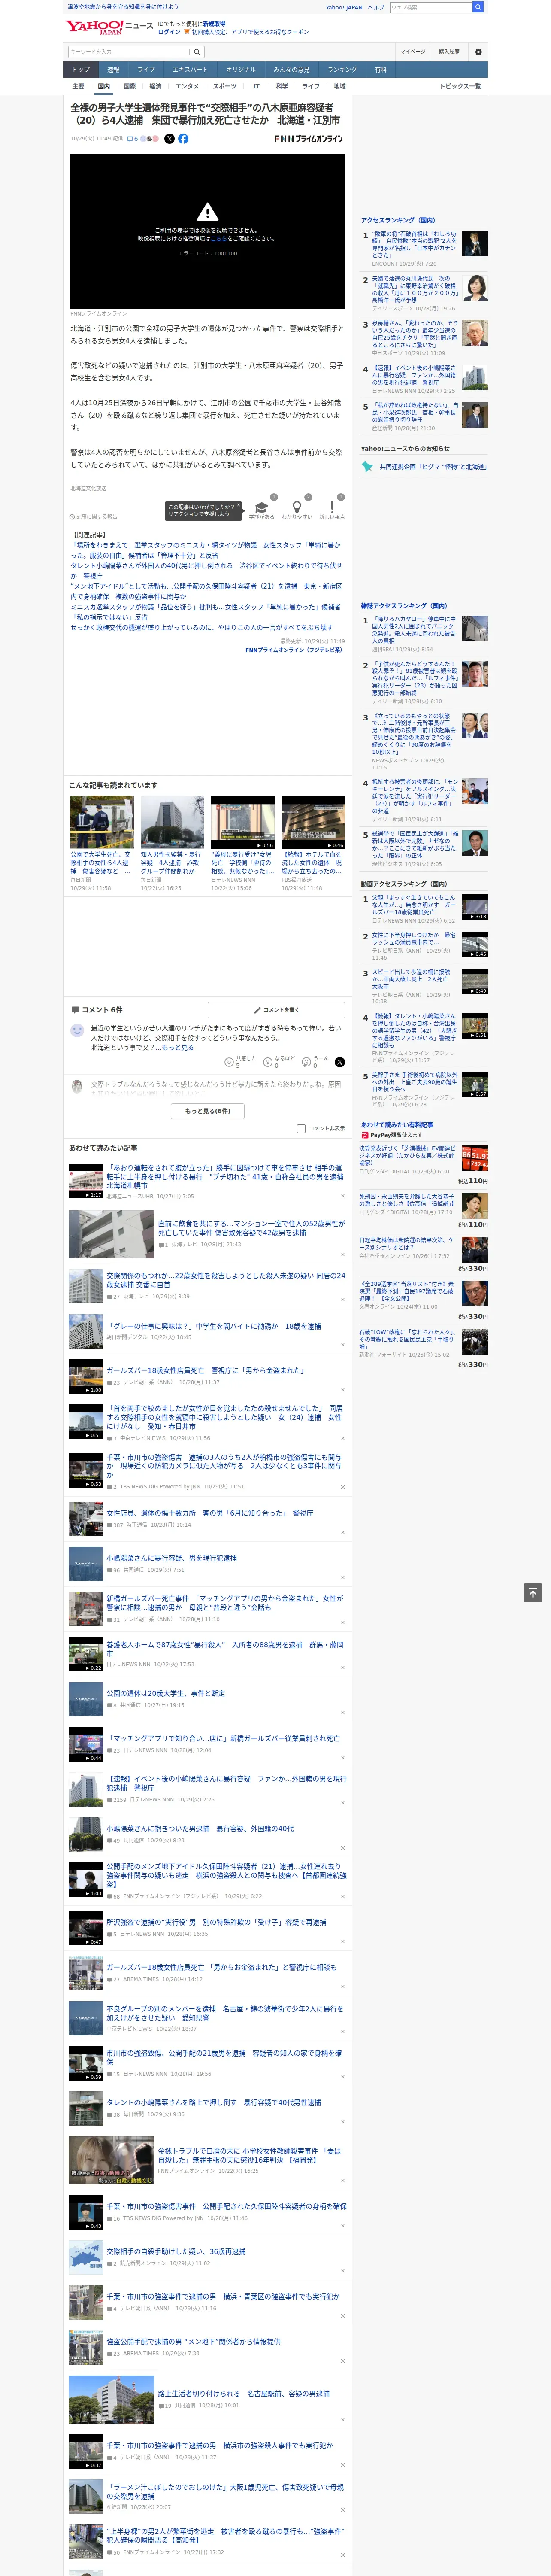Open the 小嶋陽菜さんに暴行容疑 article link
The image size is (551, 2576).
(172, 1558)
